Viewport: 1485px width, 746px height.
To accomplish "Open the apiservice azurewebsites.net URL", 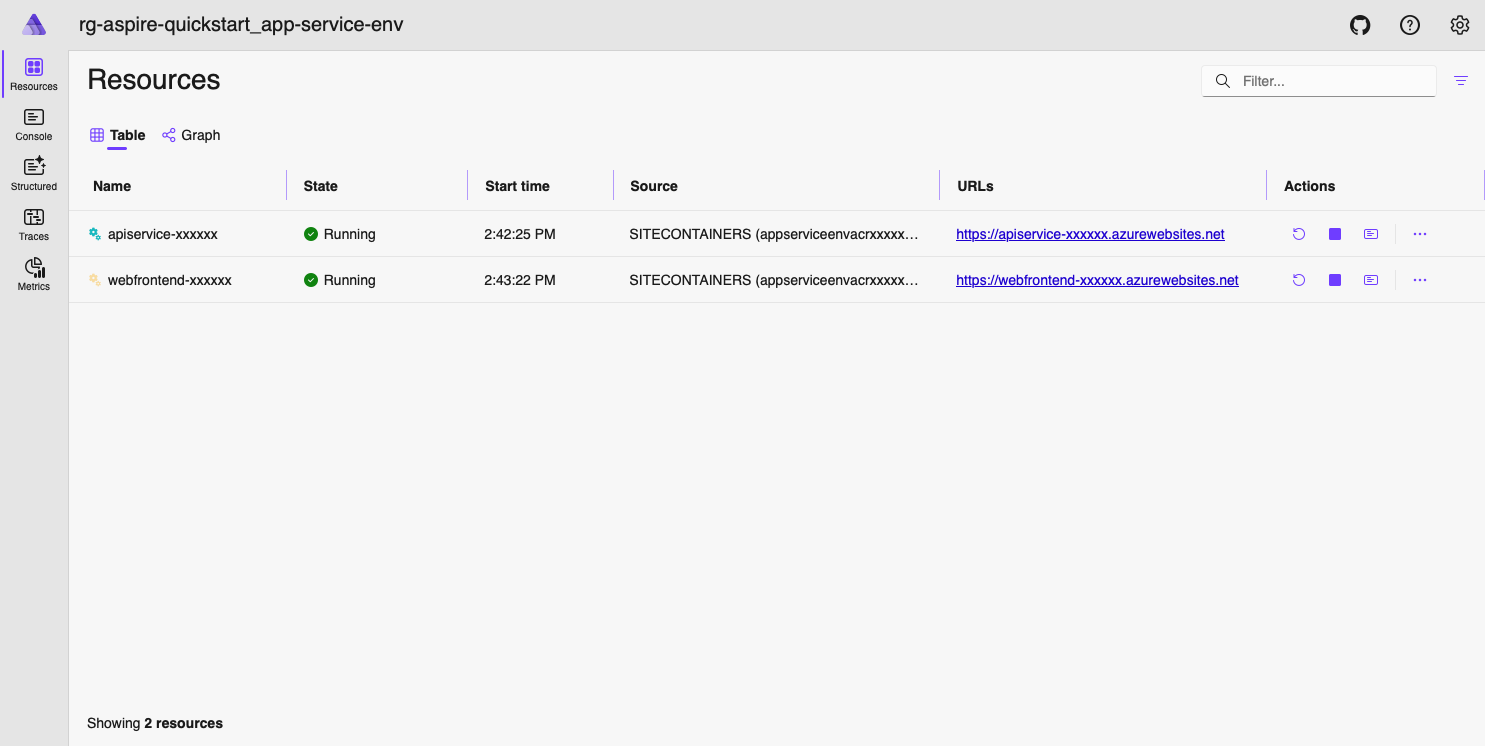I will pos(1090,233).
